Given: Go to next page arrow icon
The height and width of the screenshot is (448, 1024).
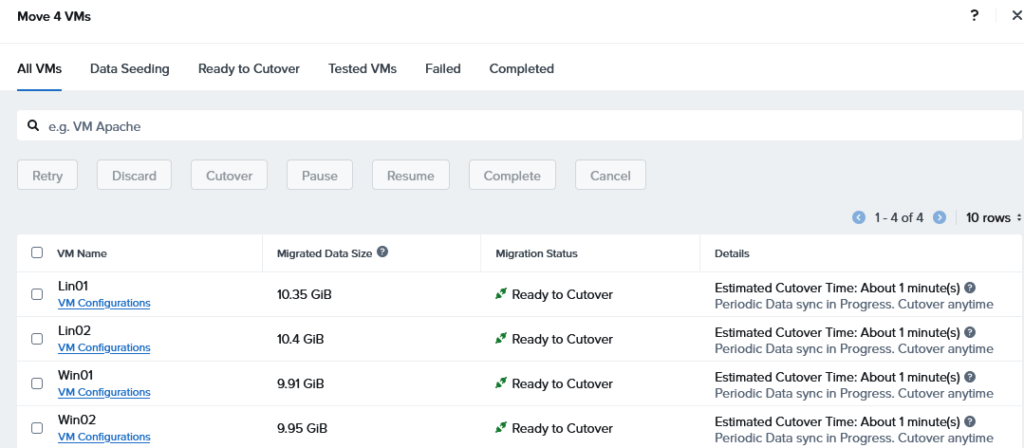Looking at the screenshot, I should (939, 217).
